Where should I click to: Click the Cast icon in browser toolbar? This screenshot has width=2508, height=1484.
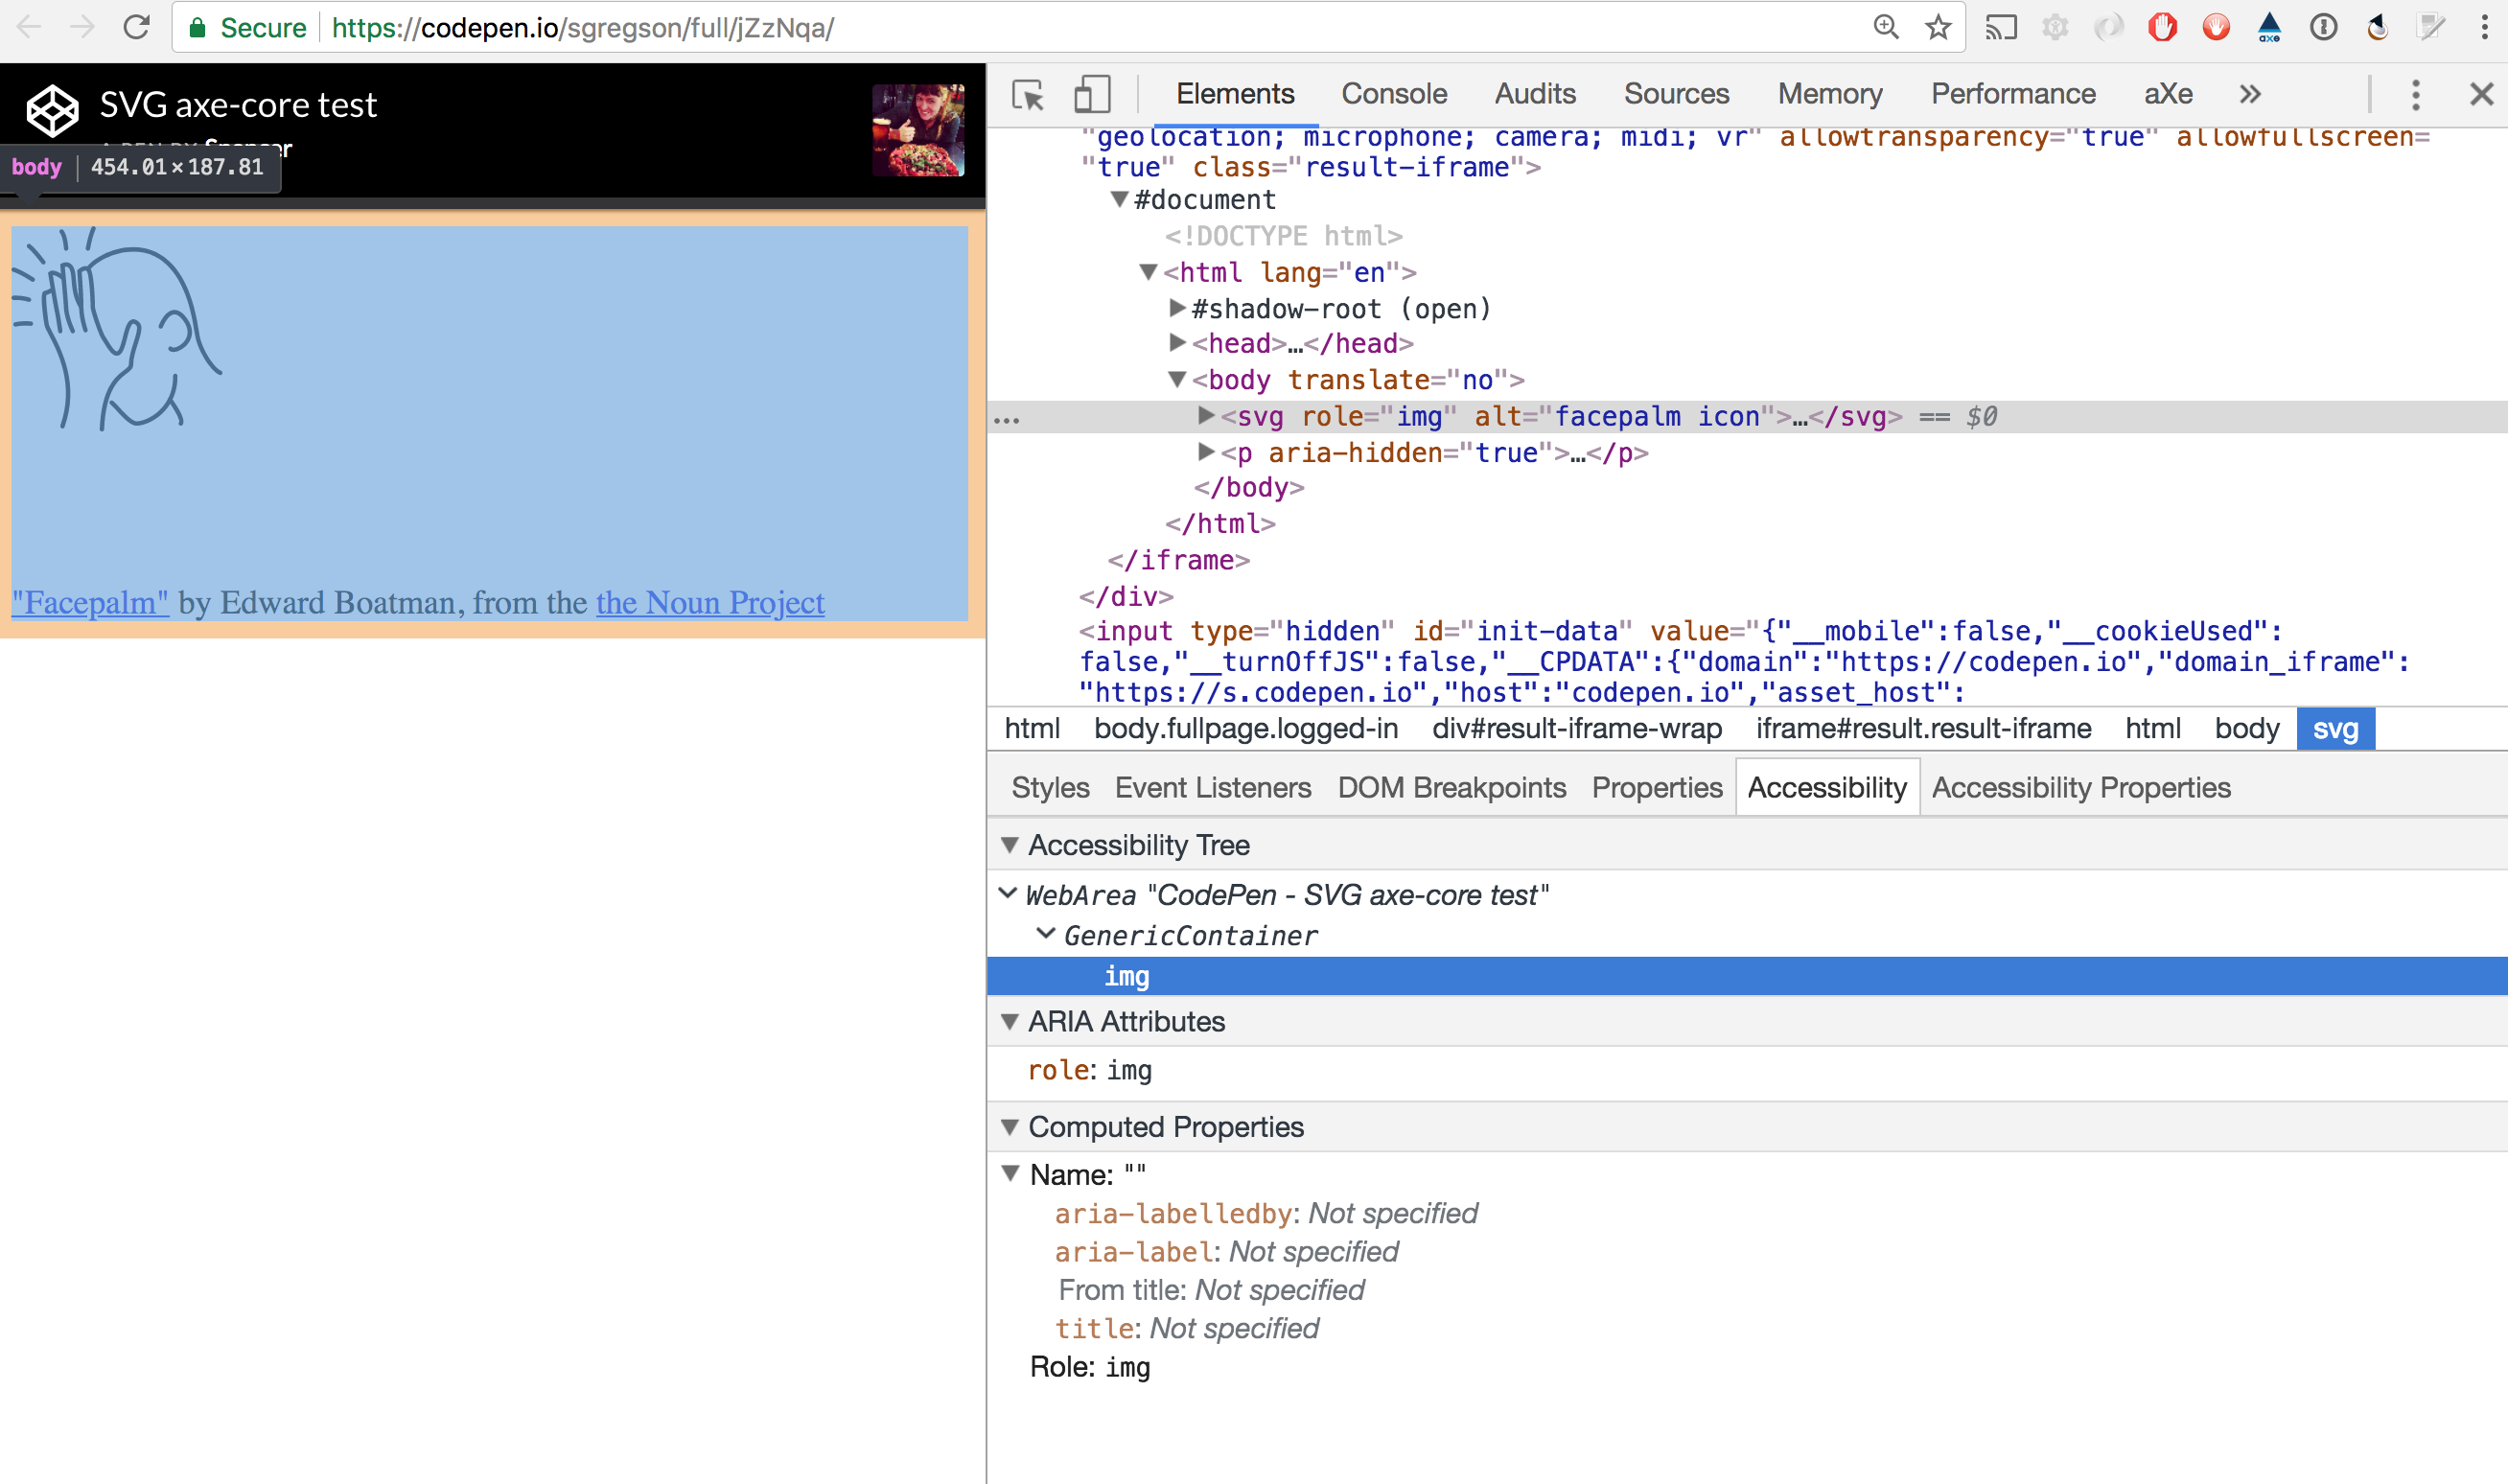point(2001,27)
